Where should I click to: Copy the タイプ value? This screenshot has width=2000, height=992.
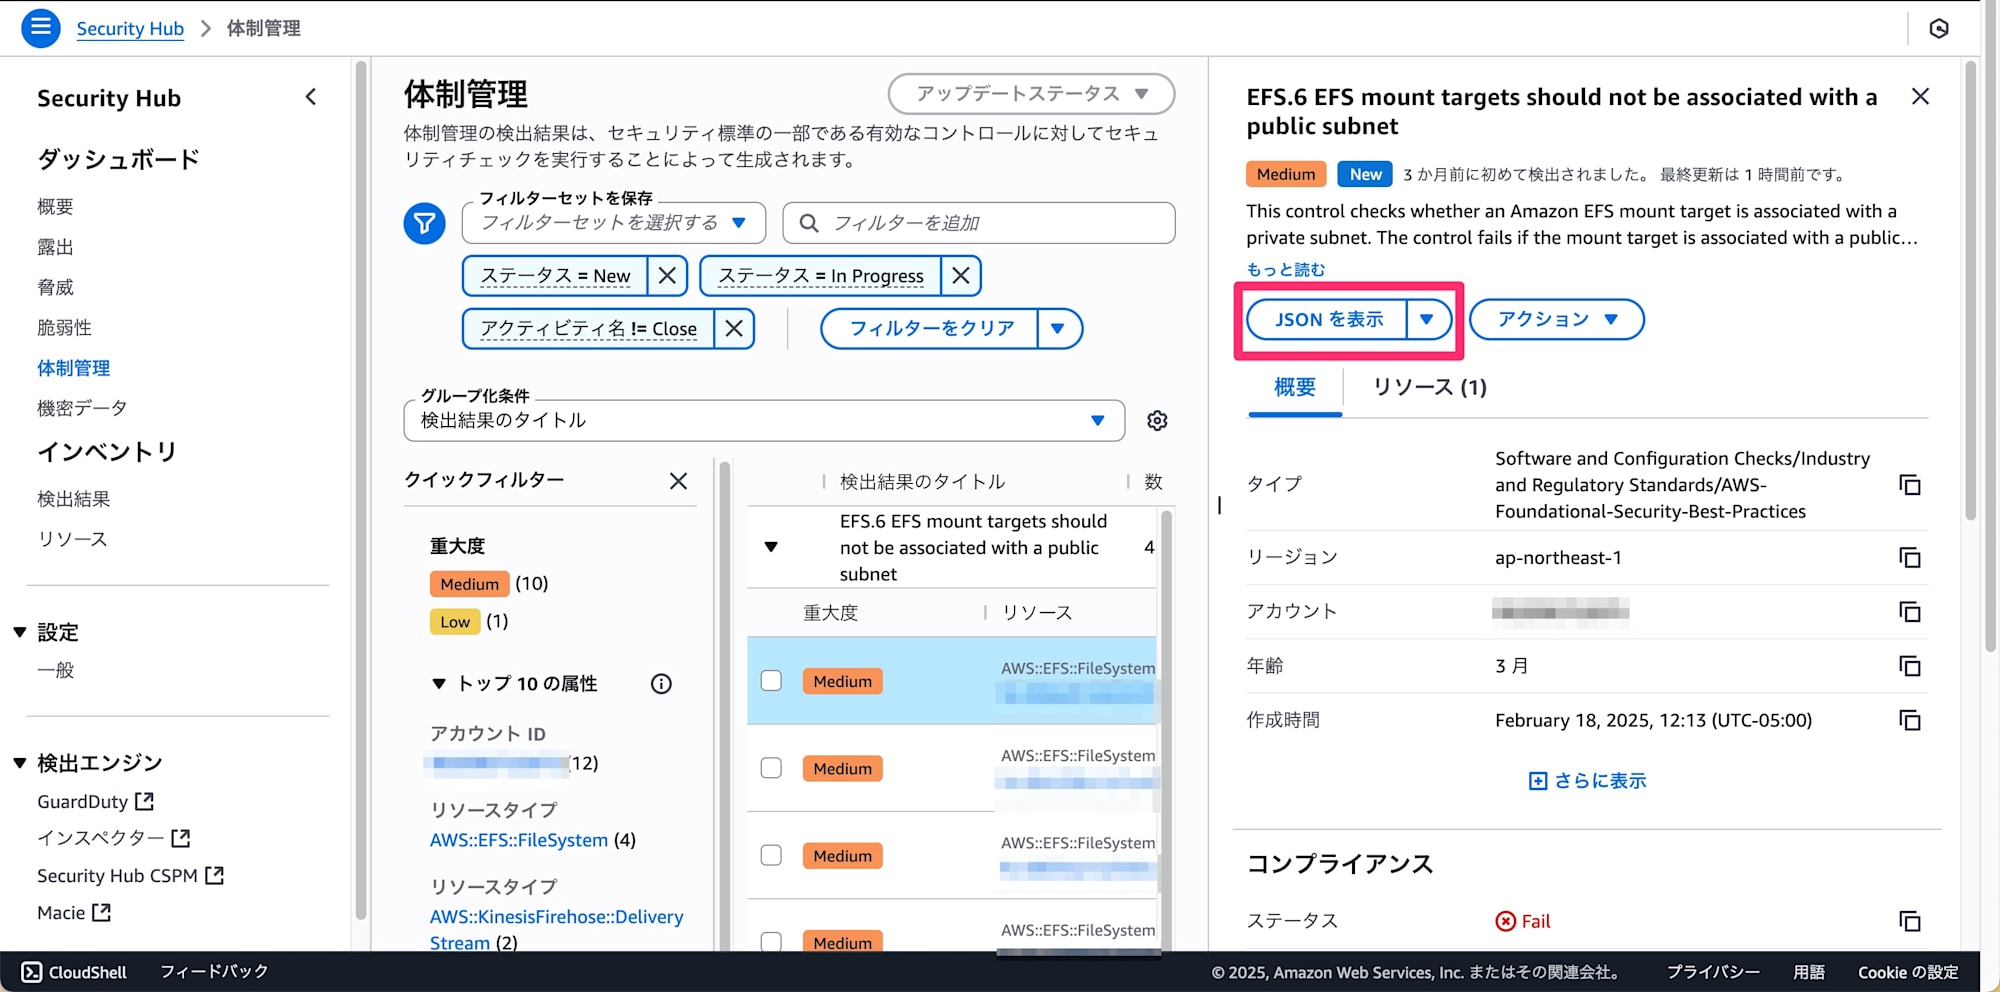pos(1910,485)
